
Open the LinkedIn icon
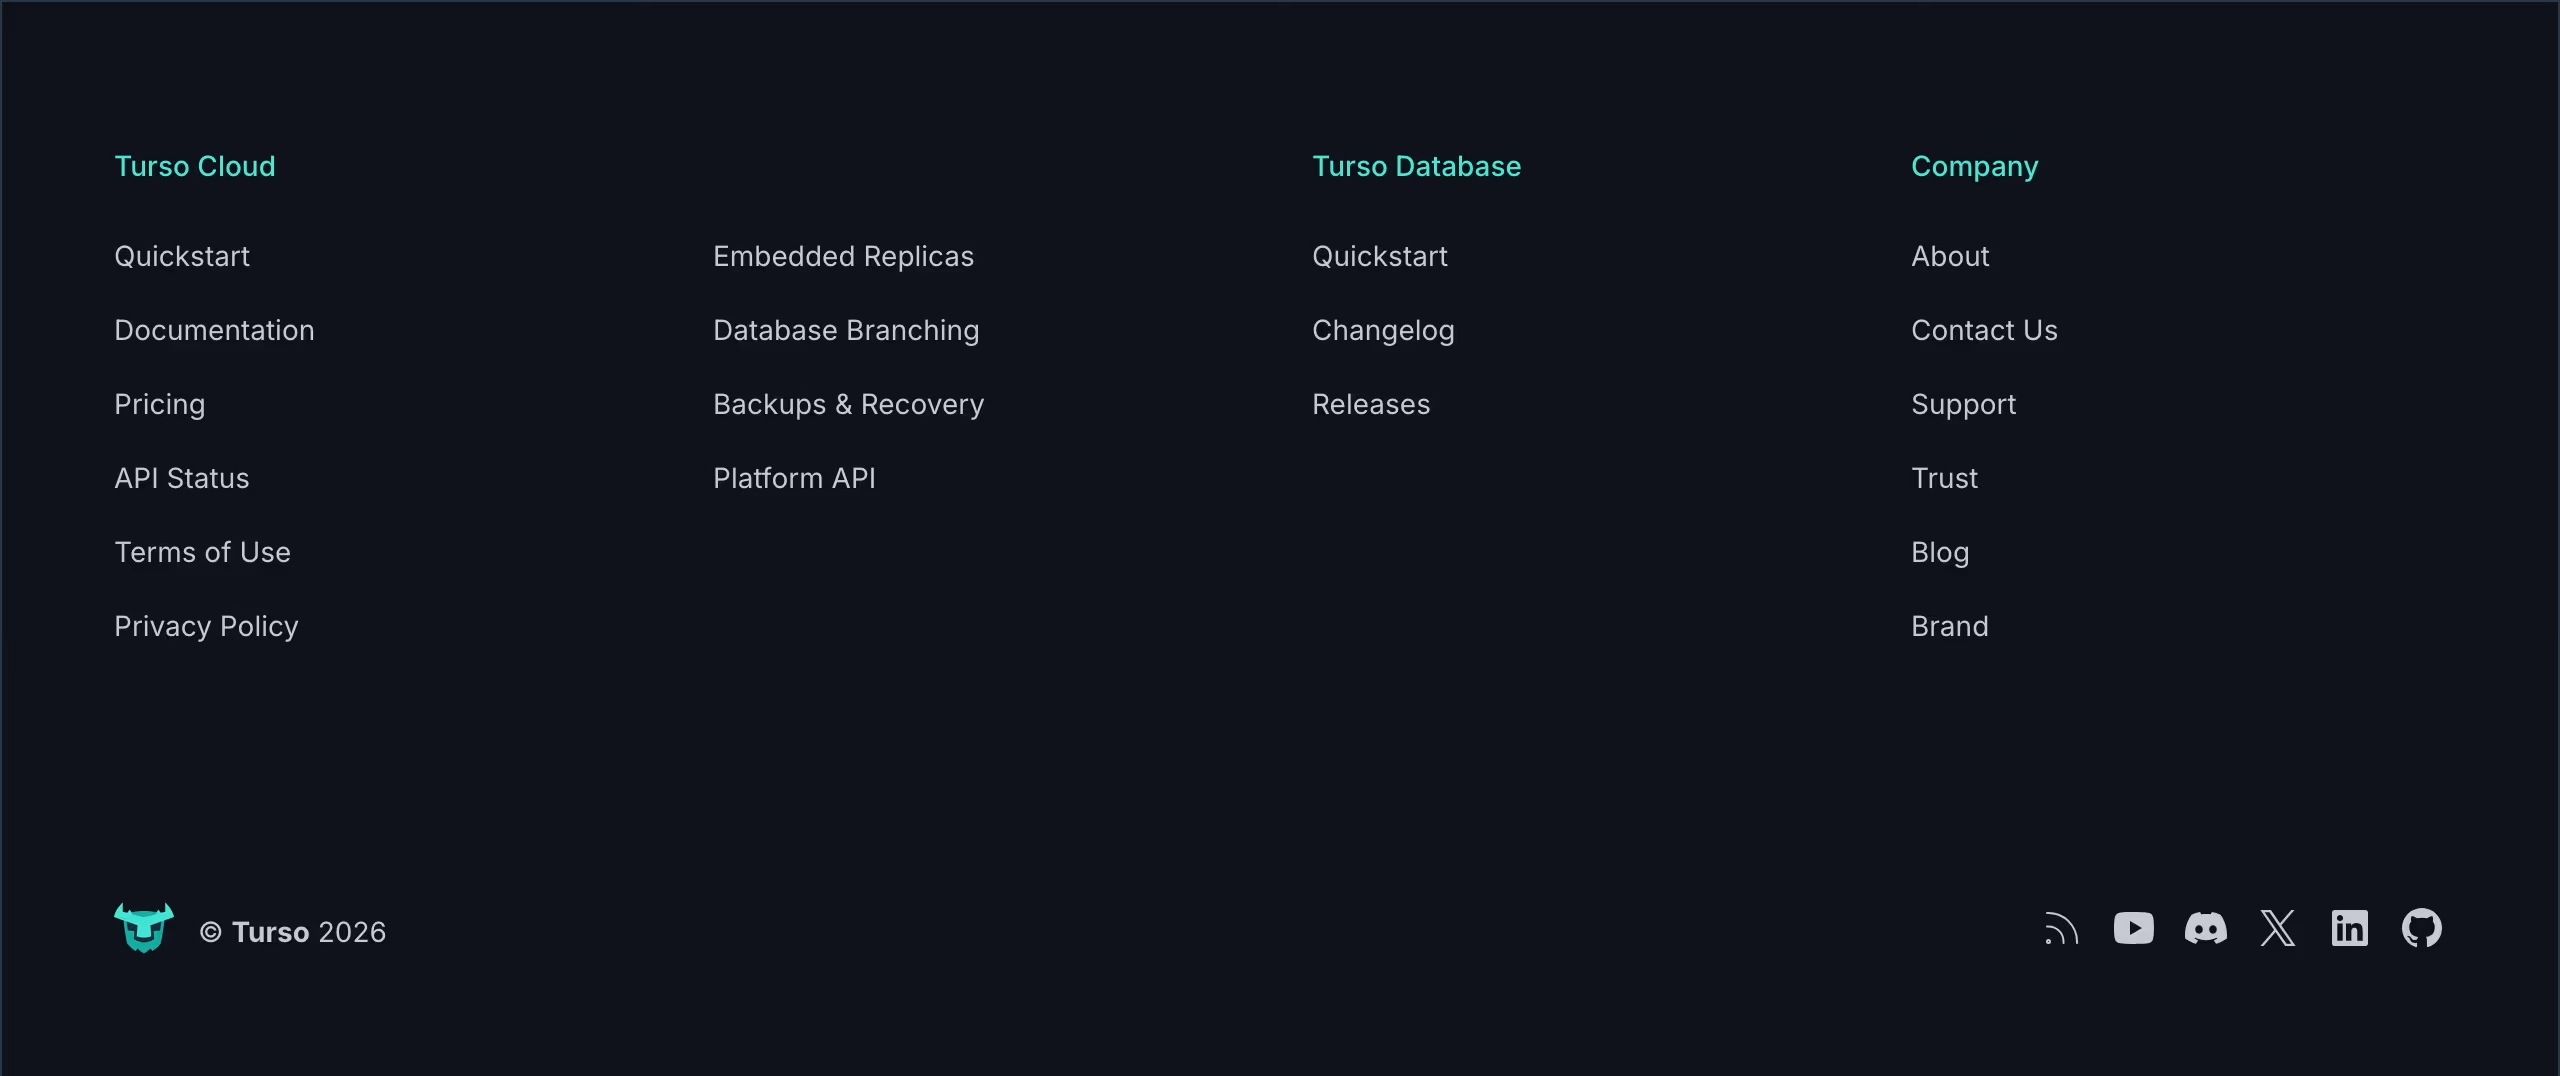(2349, 929)
